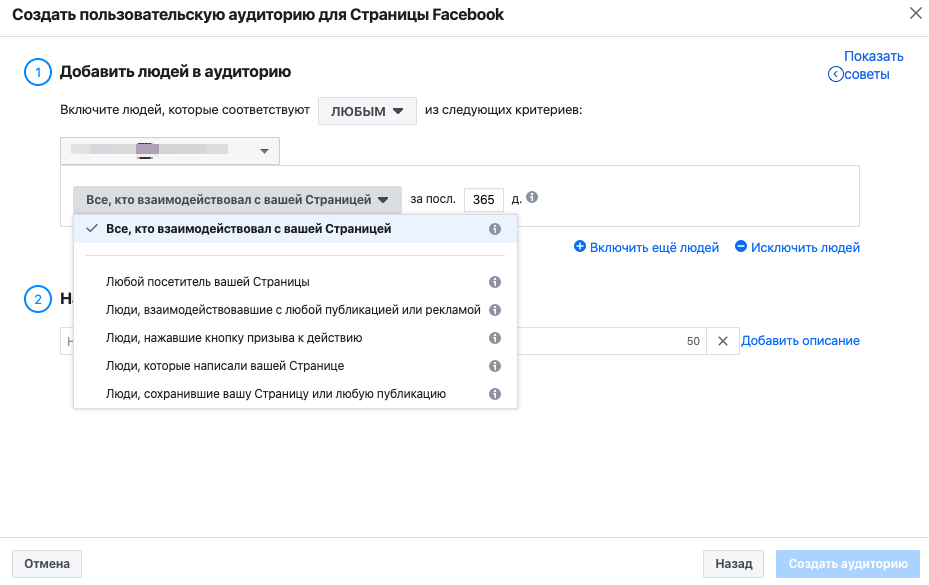Image resolution: width=929 pixels, height=585 pixels.
Task: Click 'Исключить людей' link
Action: click(x=797, y=247)
